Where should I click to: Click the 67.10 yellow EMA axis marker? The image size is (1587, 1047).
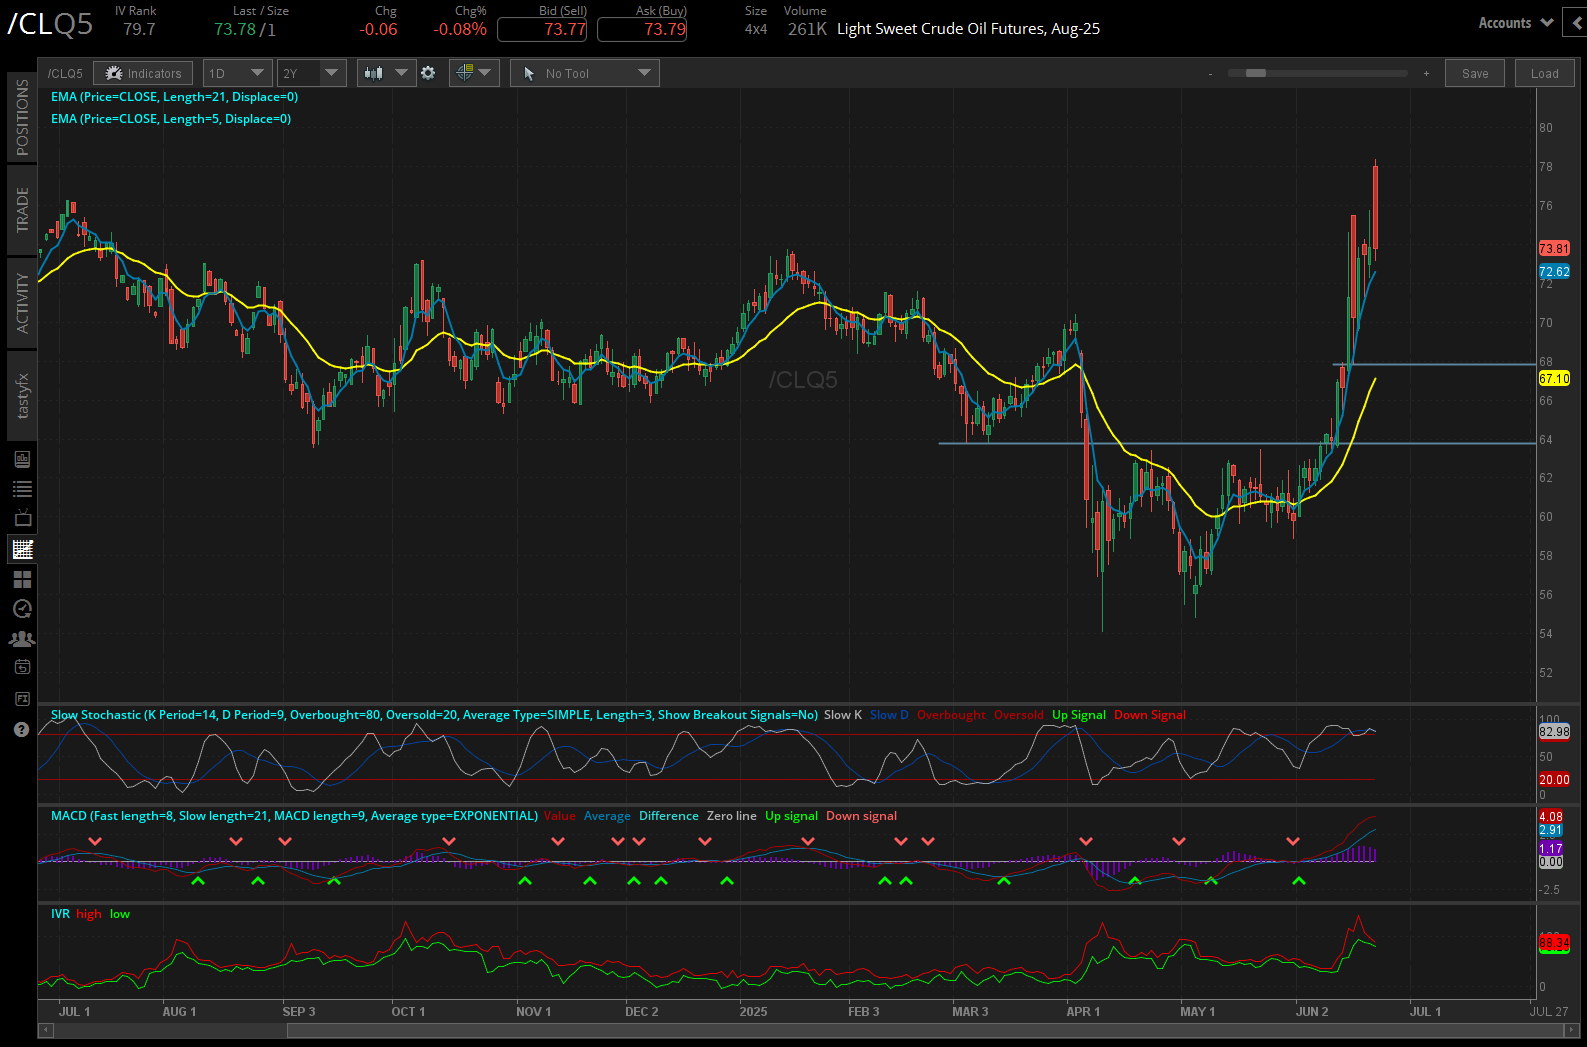pyautogui.click(x=1554, y=378)
